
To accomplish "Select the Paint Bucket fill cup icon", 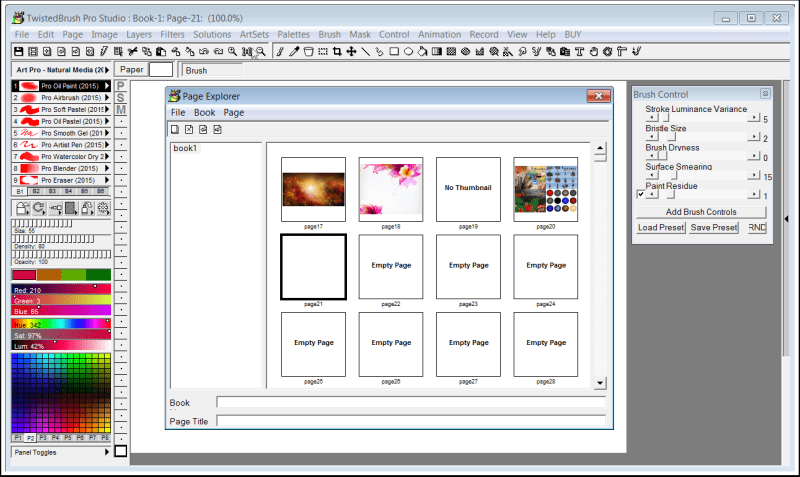I will point(308,52).
